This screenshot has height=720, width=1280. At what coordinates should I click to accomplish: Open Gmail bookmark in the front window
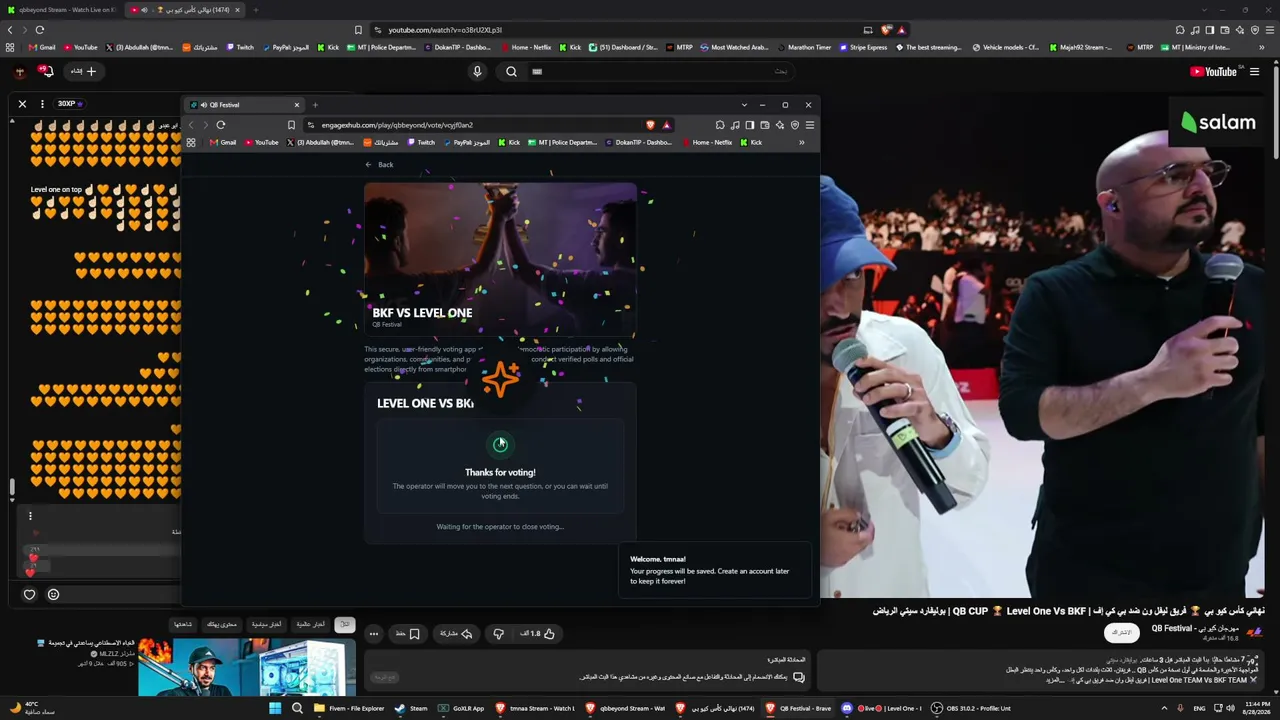(x=223, y=142)
